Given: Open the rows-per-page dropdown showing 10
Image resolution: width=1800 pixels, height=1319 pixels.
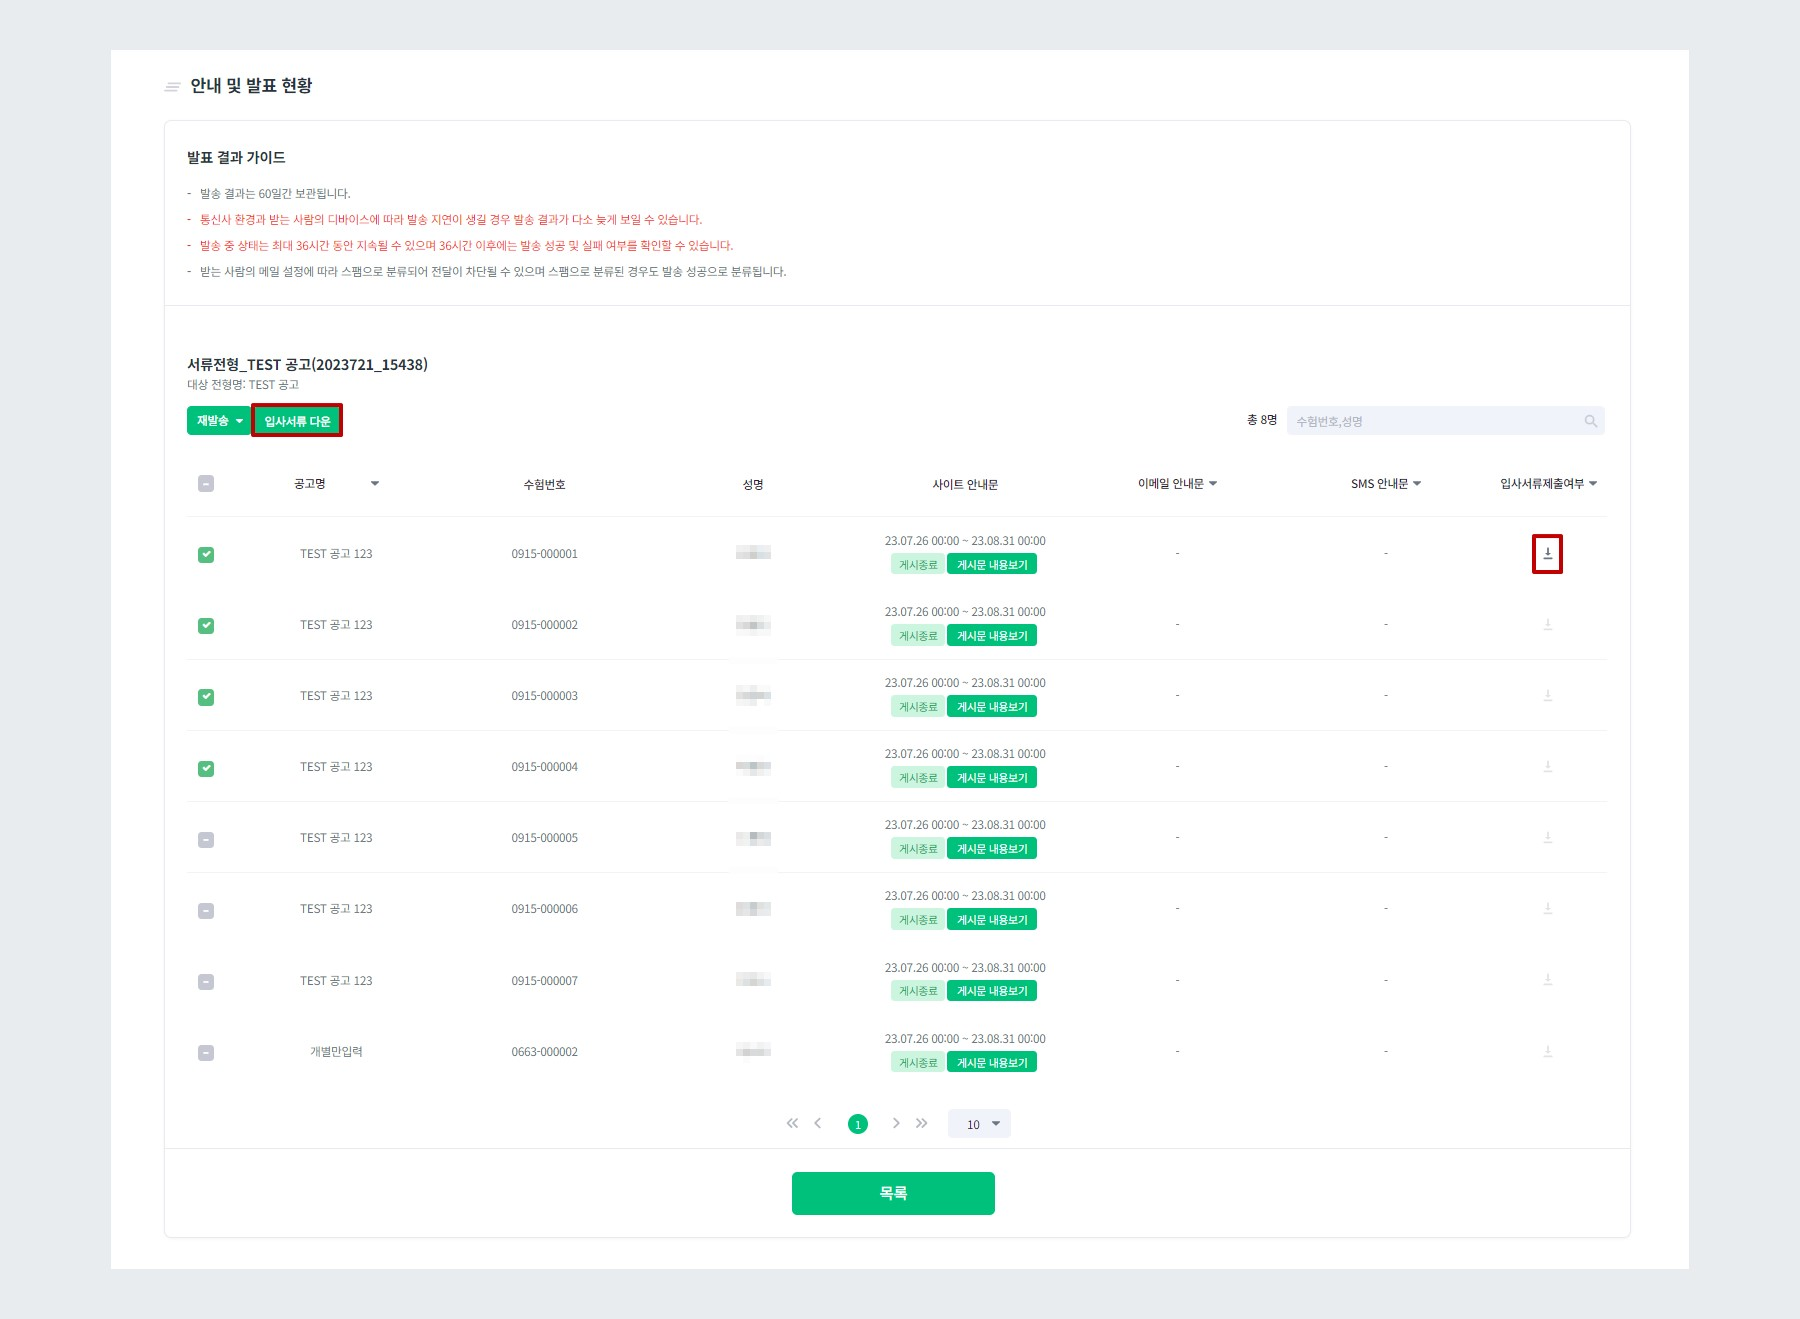Looking at the screenshot, I should point(979,1124).
